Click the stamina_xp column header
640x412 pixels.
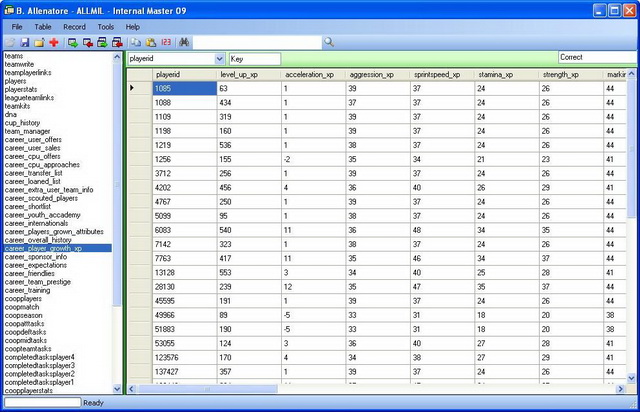coord(507,75)
